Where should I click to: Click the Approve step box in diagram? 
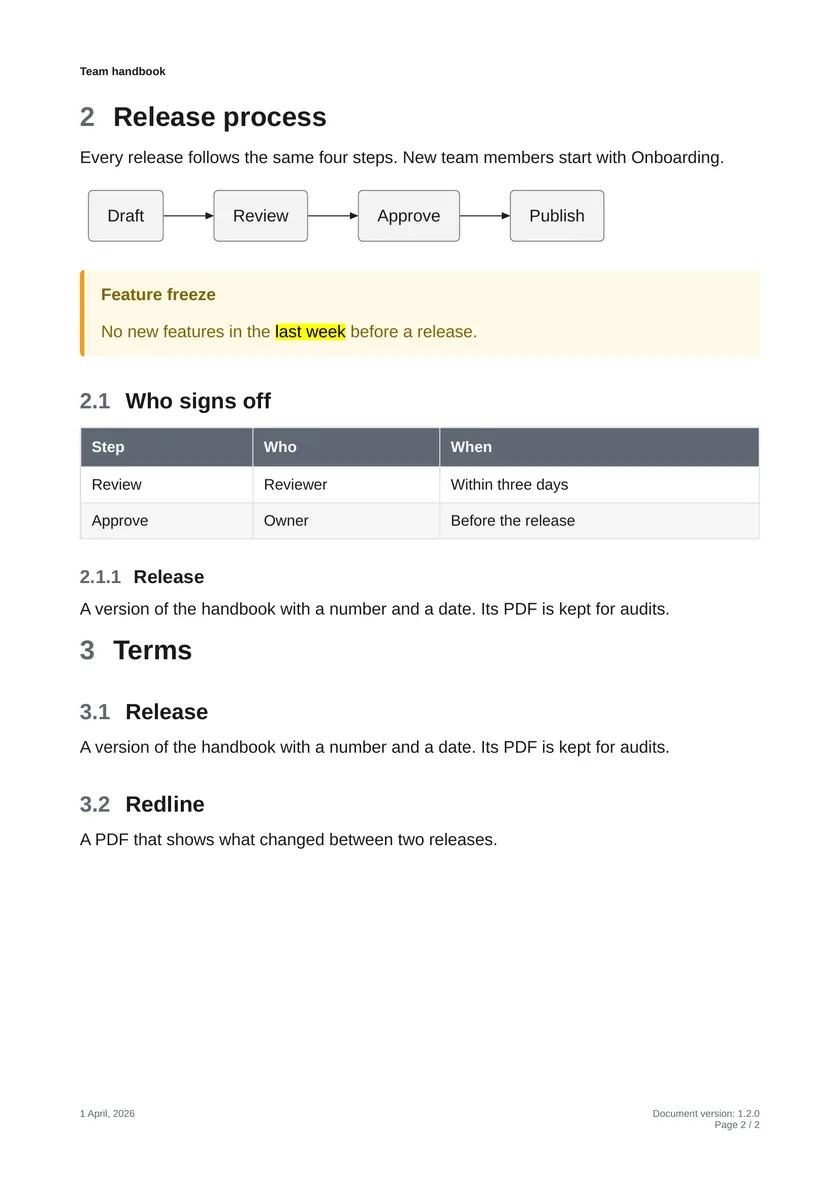pyautogui.click(x=409, y=216)
